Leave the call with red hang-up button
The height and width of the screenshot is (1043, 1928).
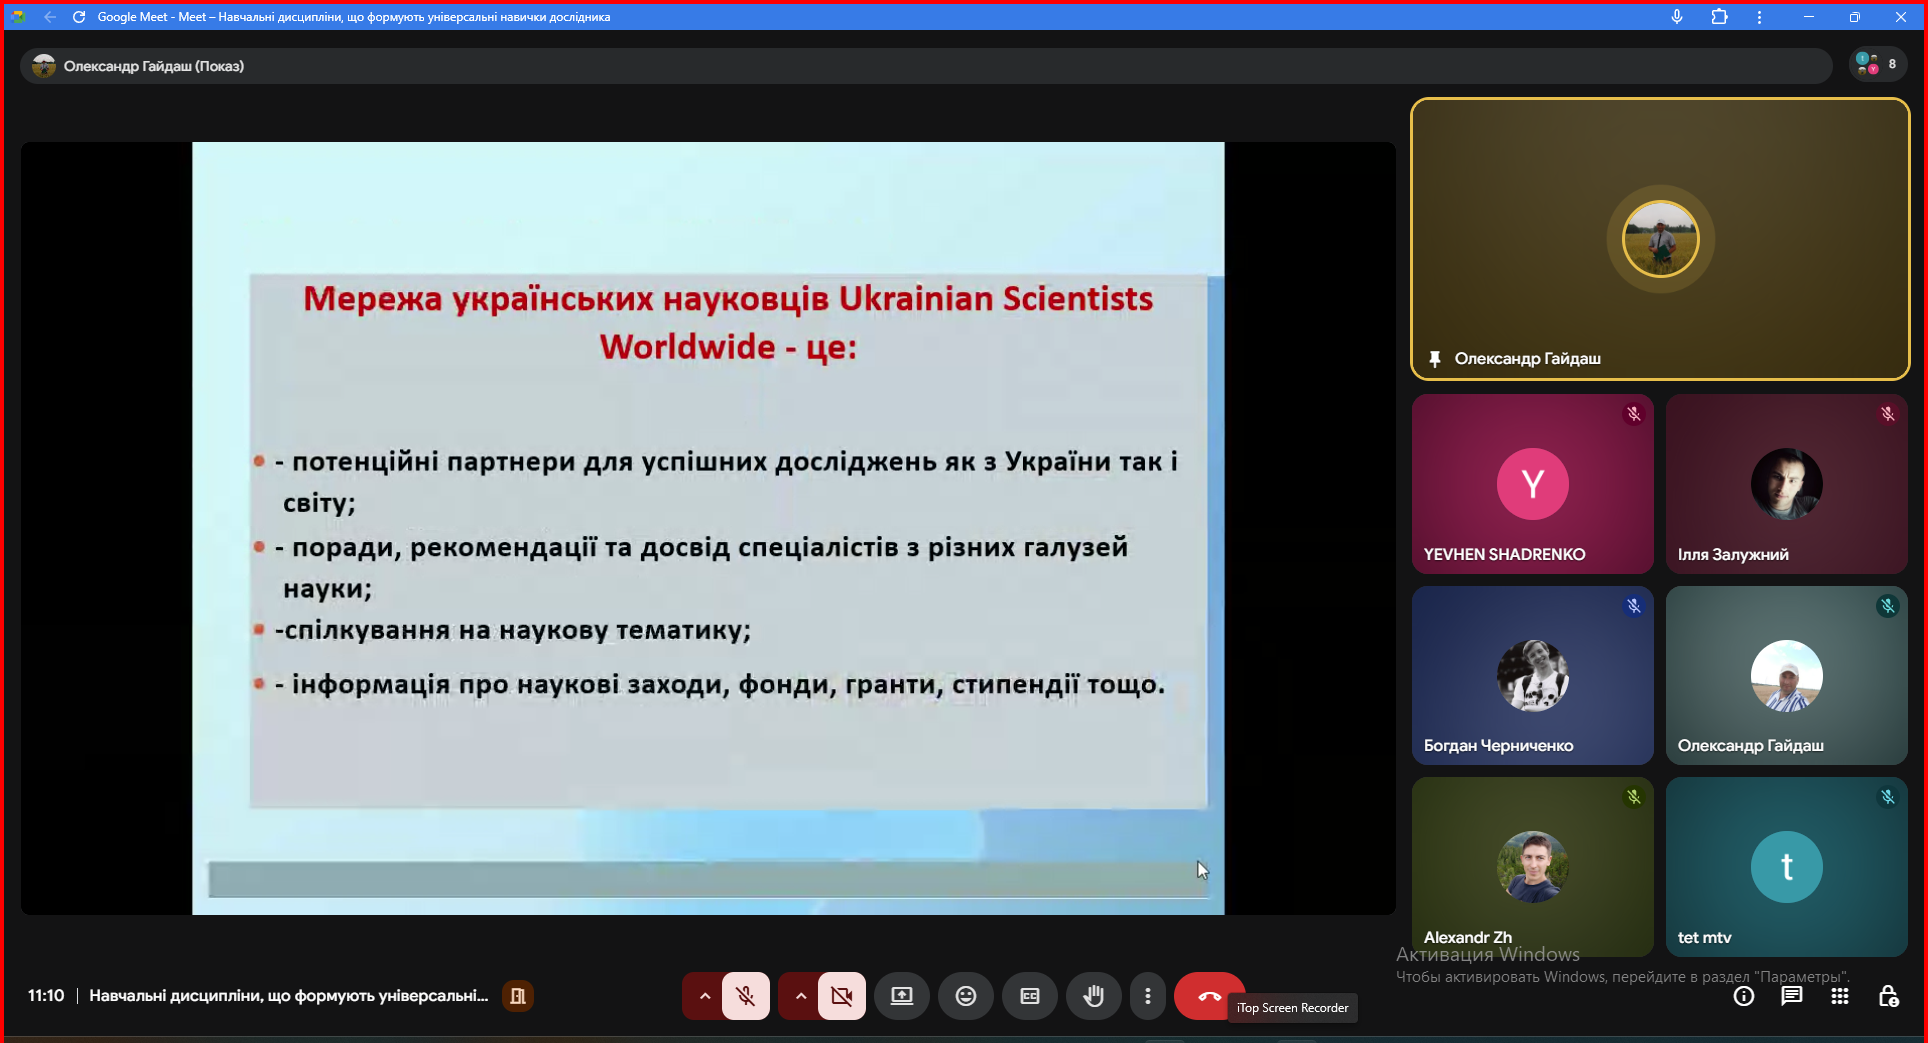click(1209, 996)
